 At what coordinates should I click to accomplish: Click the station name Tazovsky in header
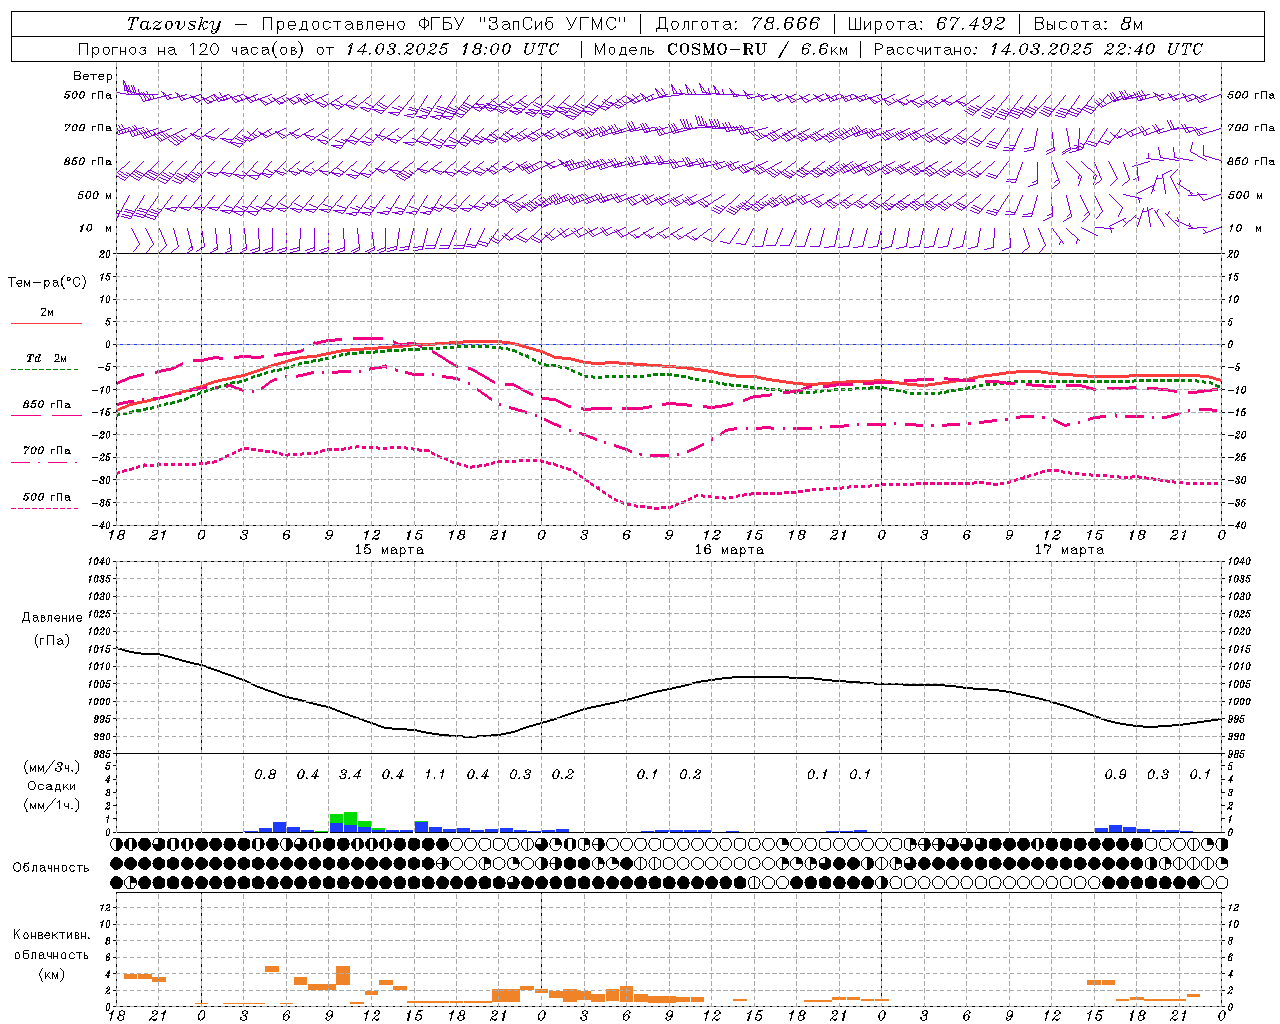click(173, 24)
